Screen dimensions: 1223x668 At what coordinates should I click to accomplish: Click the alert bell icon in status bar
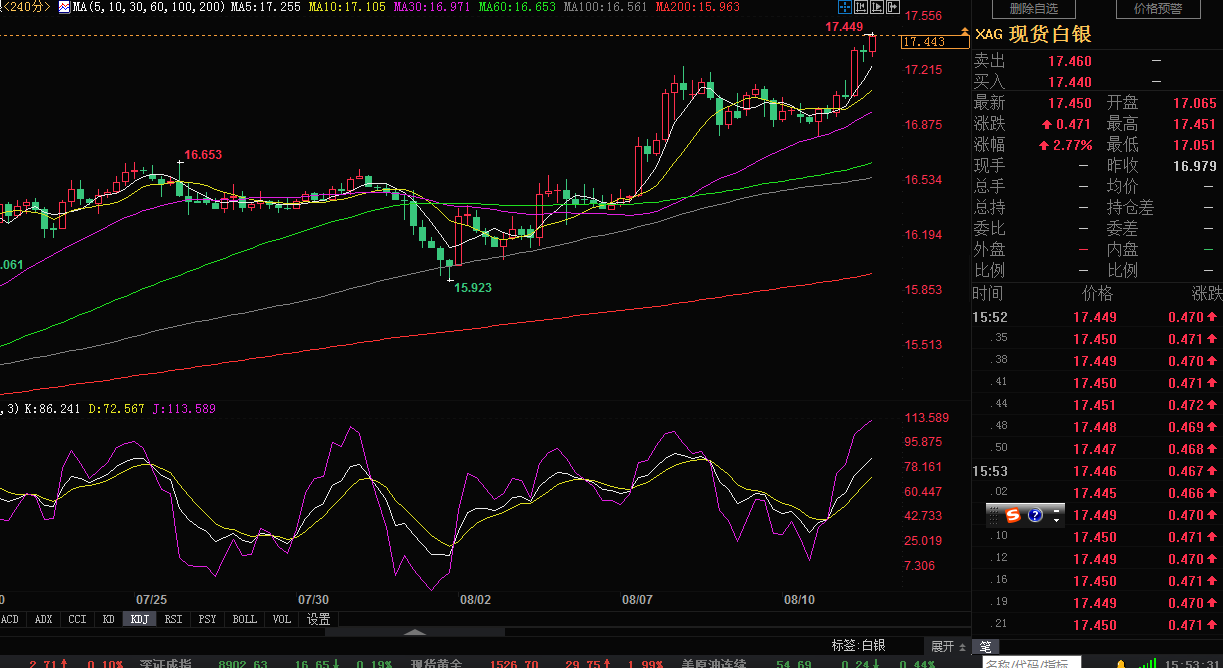pos(1123,663)
